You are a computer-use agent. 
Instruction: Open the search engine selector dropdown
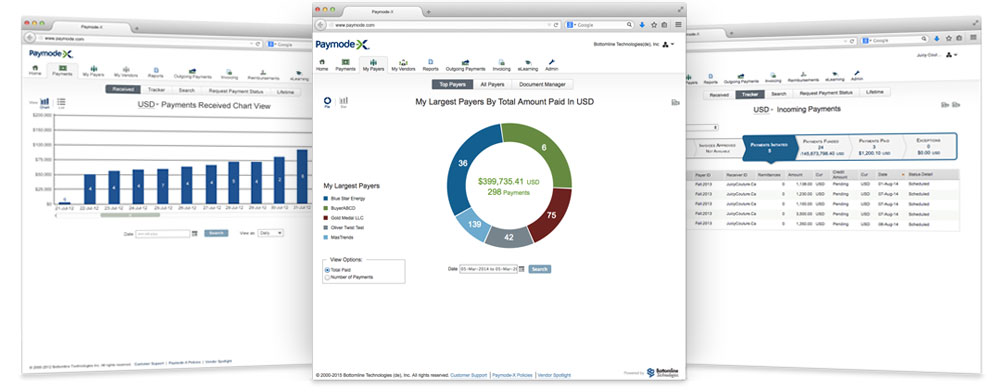pyautogui.click(x=571, y=24)
